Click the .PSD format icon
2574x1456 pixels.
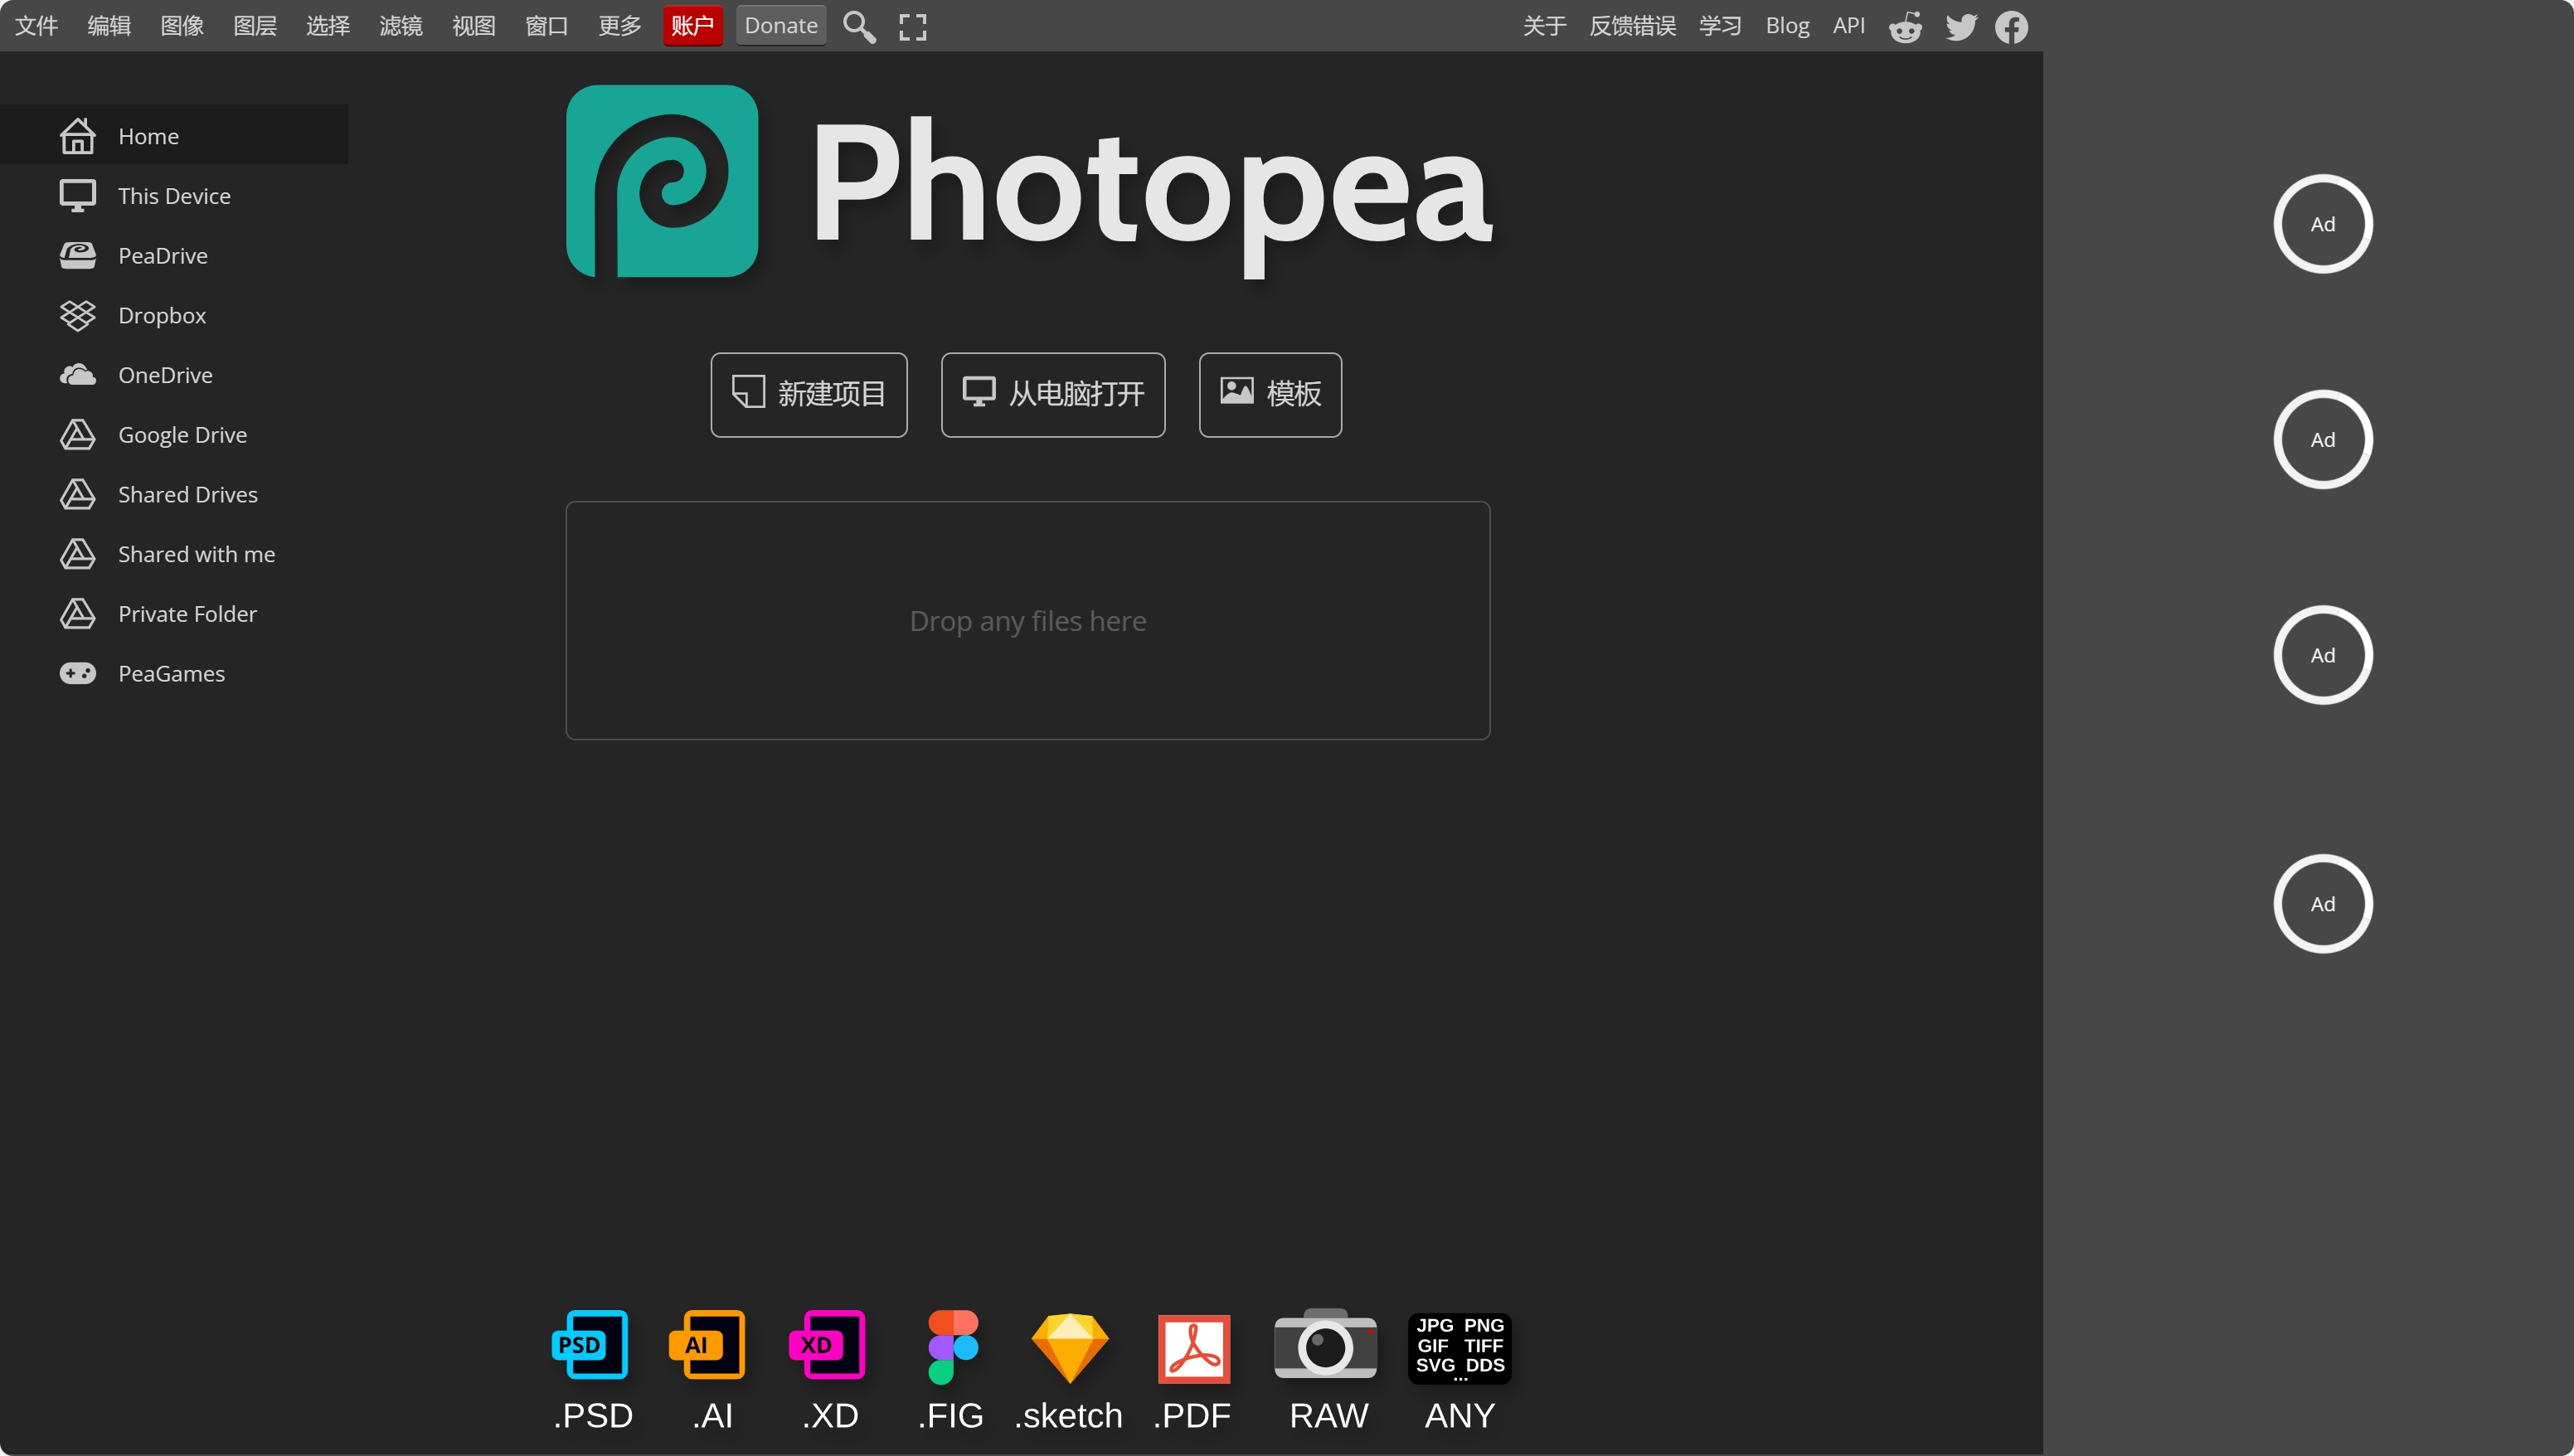(590, 1345)
